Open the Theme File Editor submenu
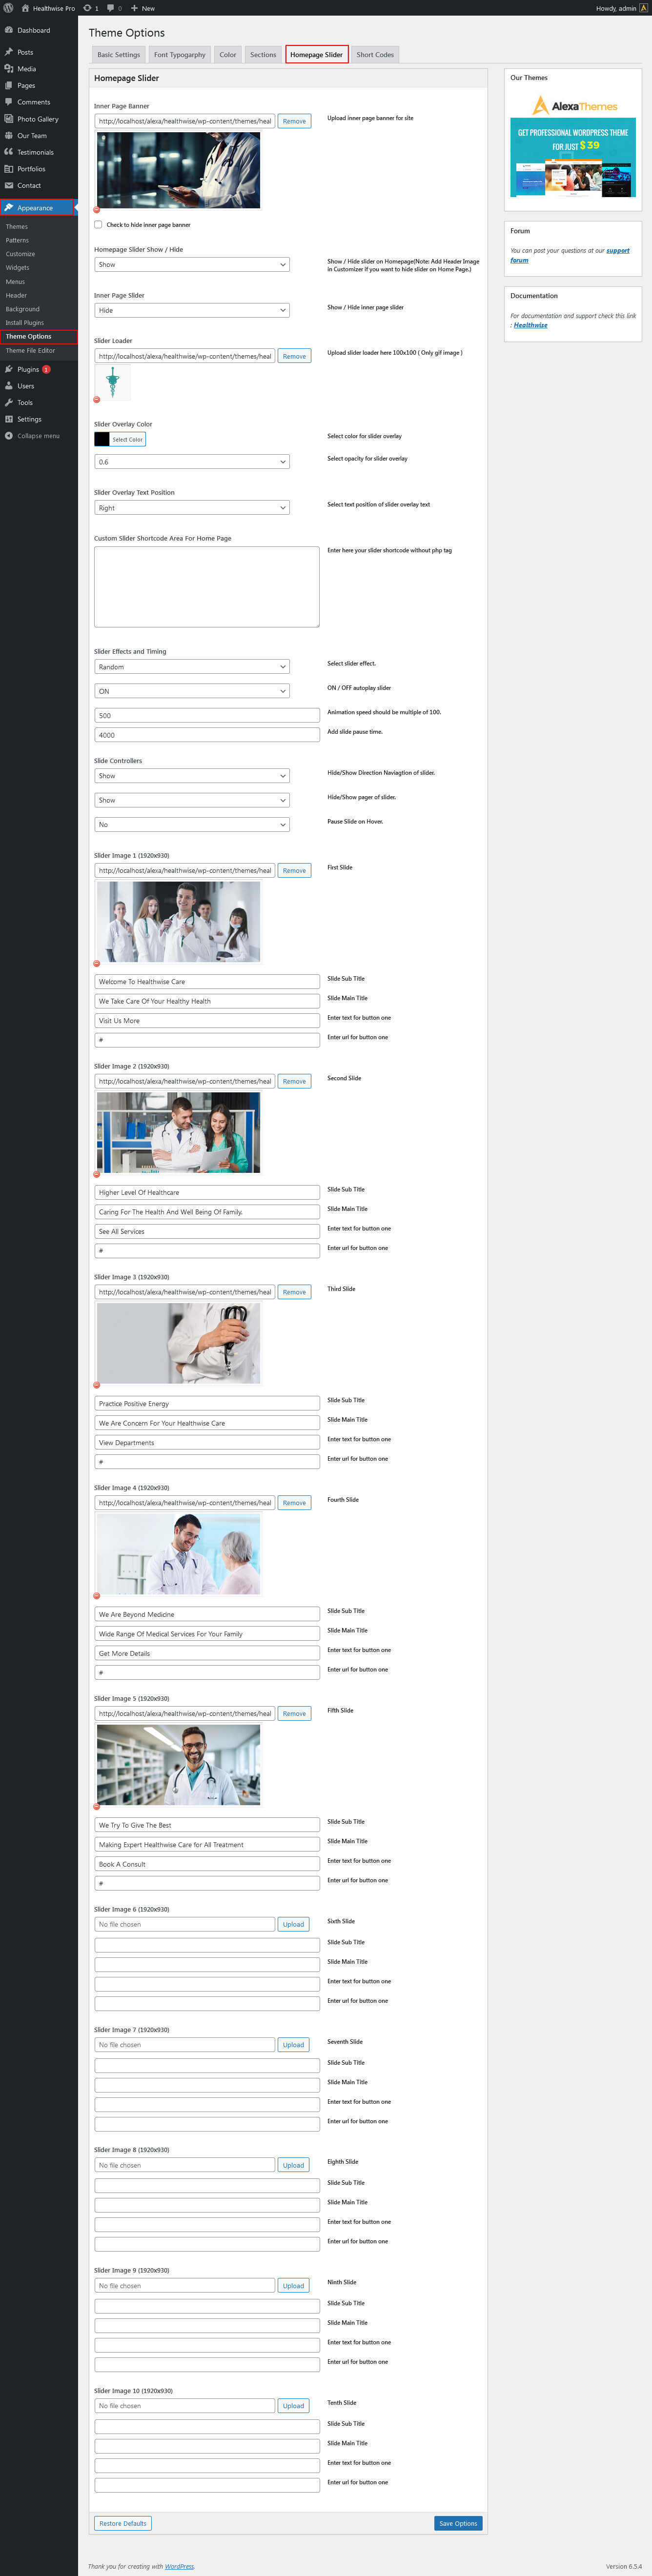Viewport: 652px width, 2576px height. click(x=30, y=351)
